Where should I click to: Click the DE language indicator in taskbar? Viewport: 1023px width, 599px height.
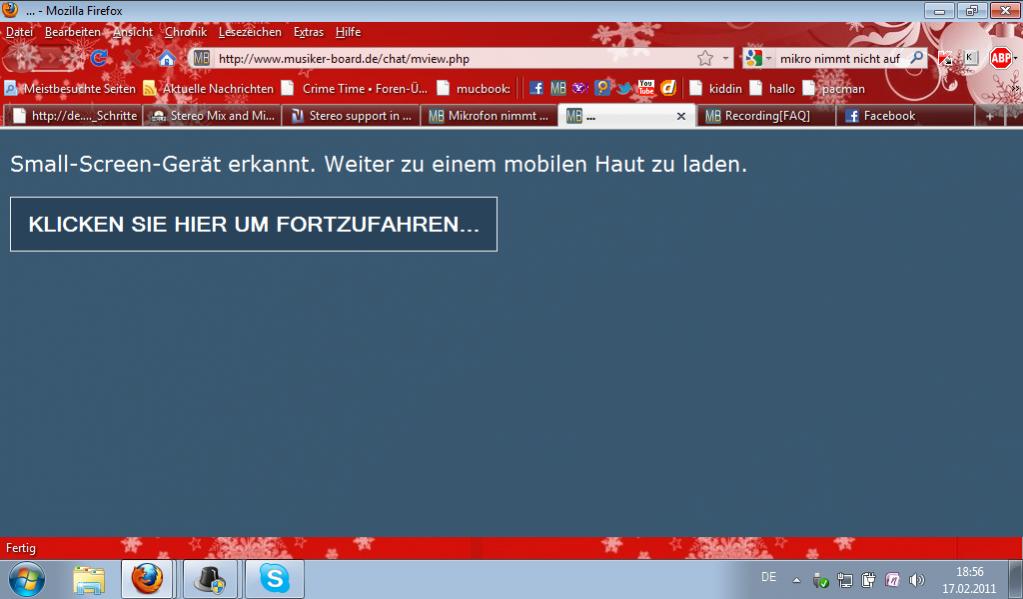tap(769, 577)
